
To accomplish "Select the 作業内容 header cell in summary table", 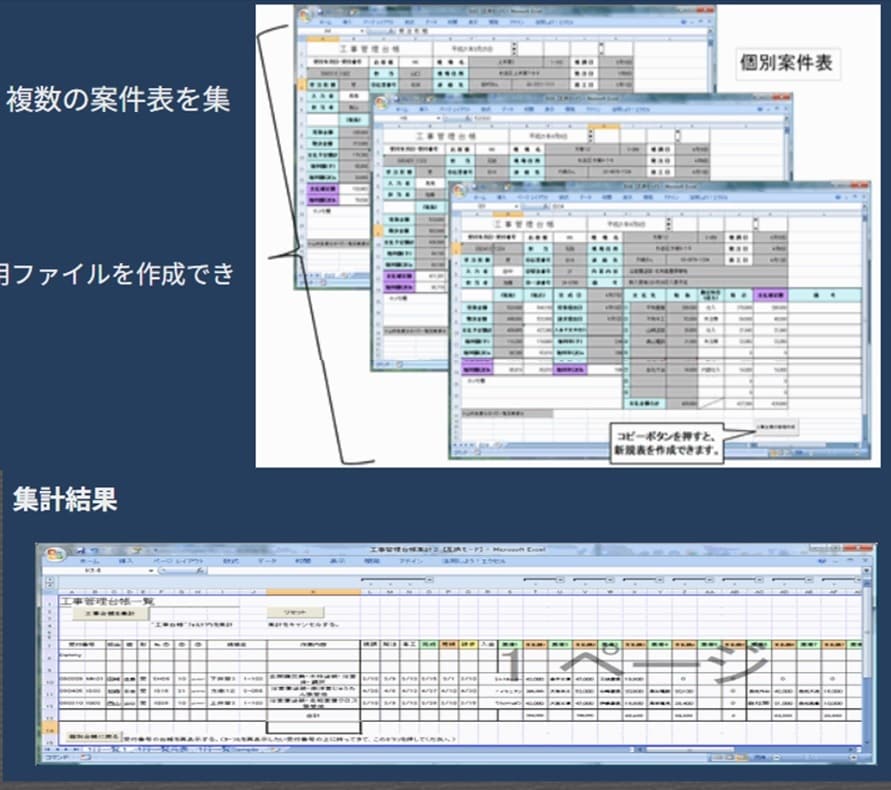I will [x=313, y=645].
